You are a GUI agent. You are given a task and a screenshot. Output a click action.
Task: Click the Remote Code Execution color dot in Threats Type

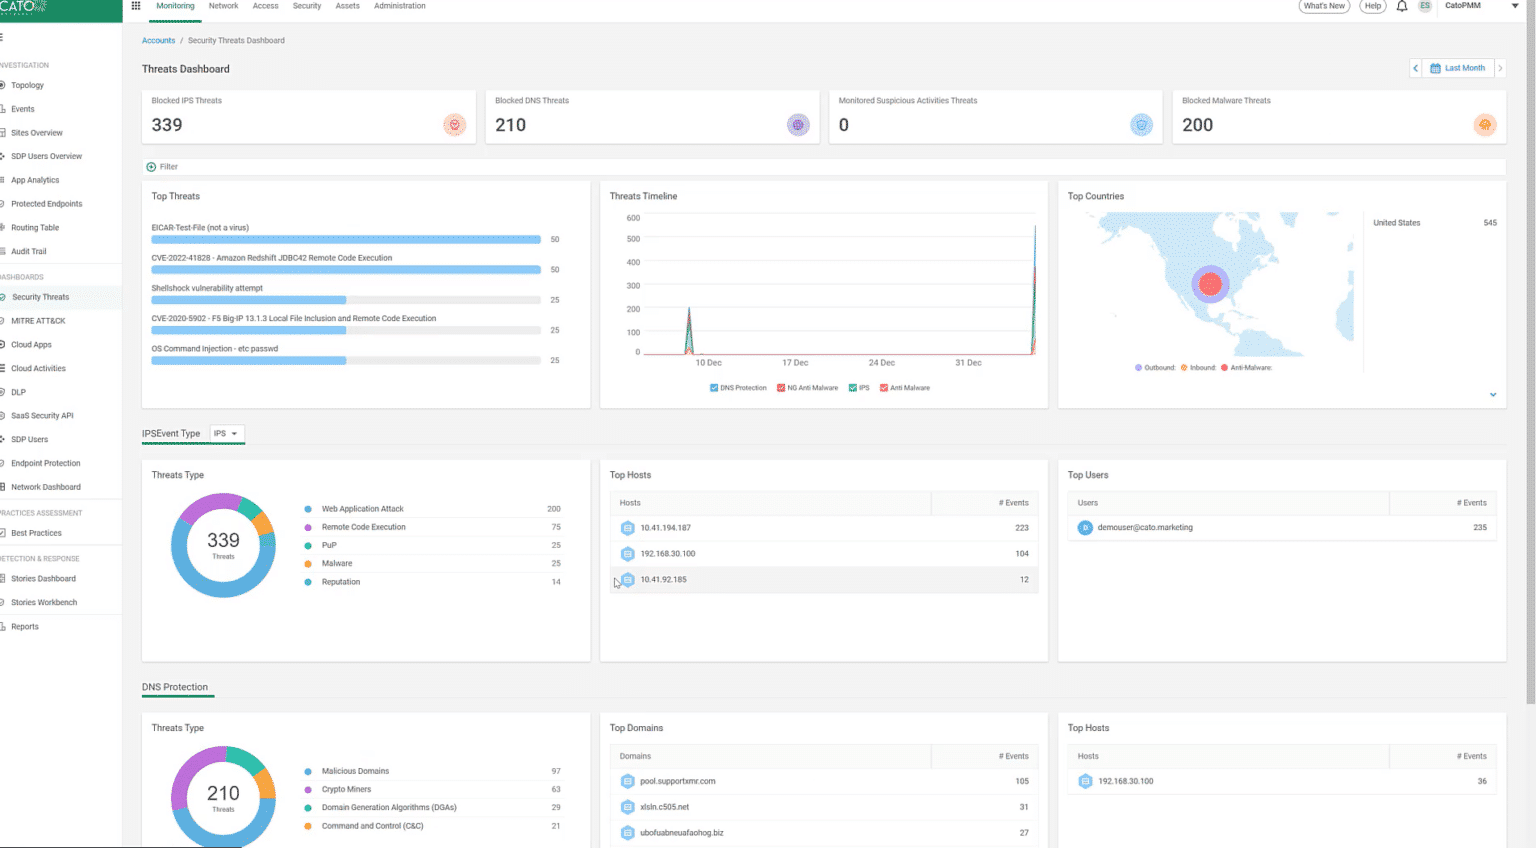306,527
